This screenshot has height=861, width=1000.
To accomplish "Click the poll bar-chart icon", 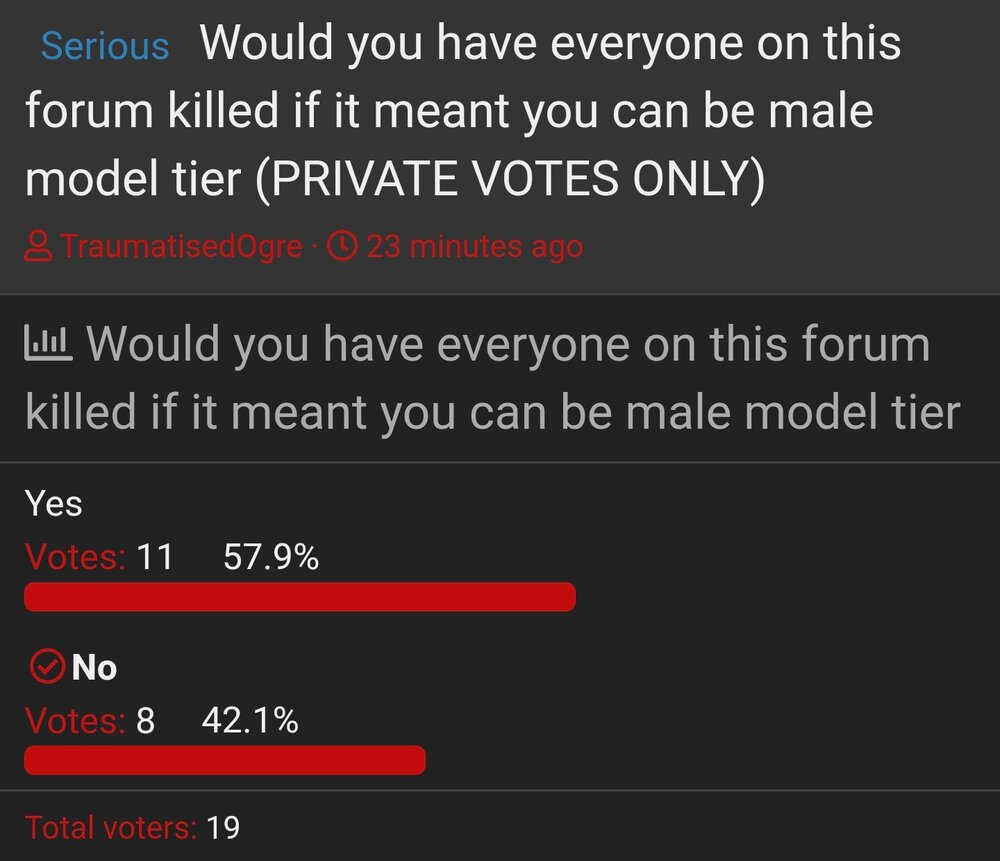I will 48,342.
